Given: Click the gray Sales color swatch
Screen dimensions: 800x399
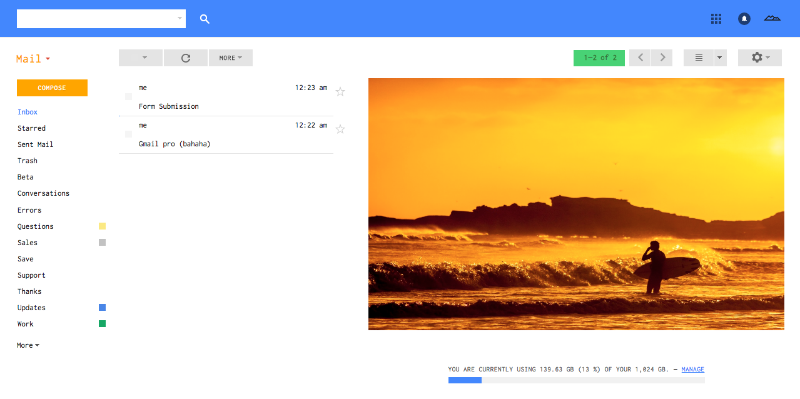Looking at the screenshot, I should pos(103,242).
